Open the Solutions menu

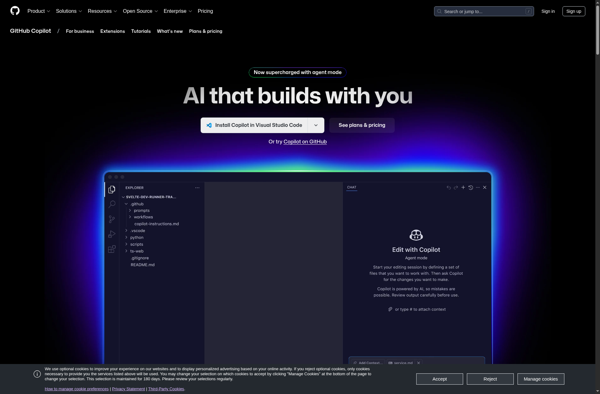[x=69, y=11]
